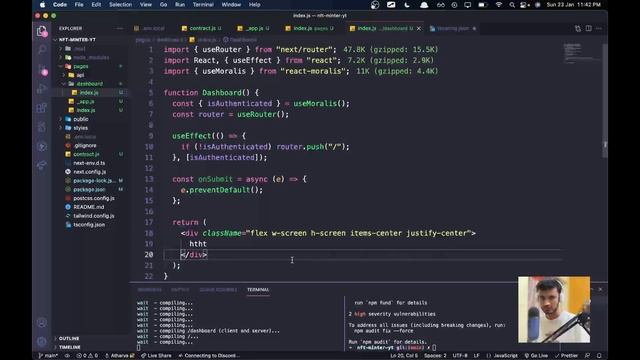Screen dimensions: 640x360
Task: Click the open changes icon in editor toolbar
Action: tap(578, 29)
